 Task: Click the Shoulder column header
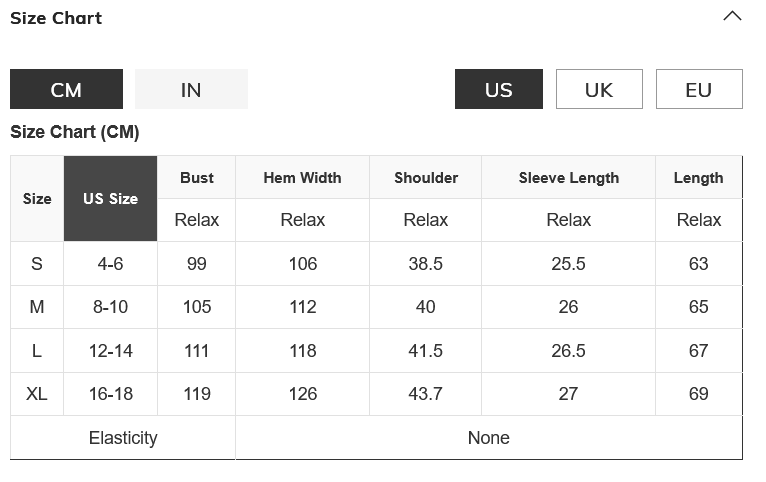pos(425,178)
